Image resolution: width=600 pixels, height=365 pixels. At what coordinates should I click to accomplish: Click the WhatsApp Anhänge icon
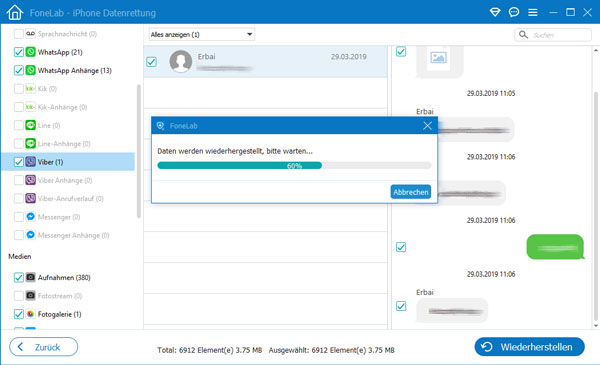[x=31, y=70]
